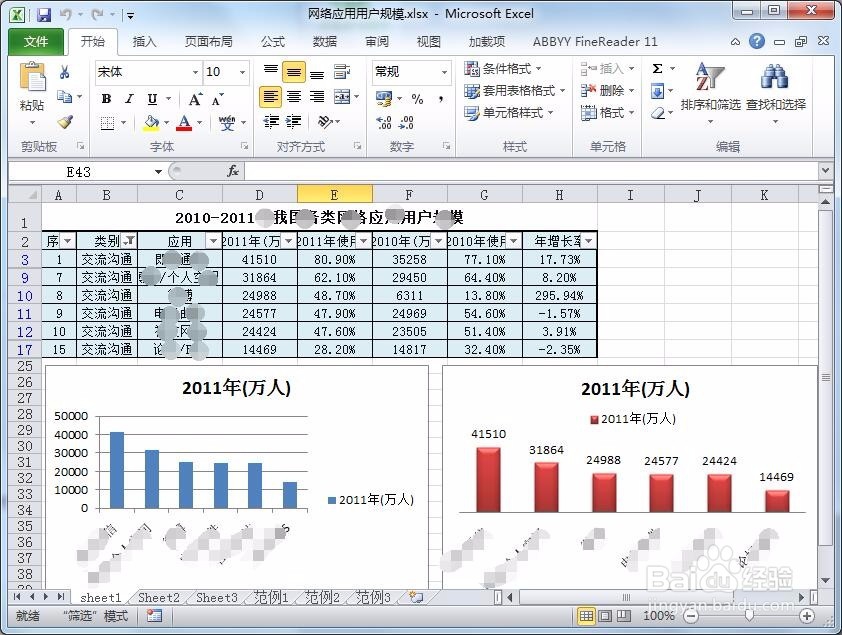Viewport: 842px width, 635px height.
Task: Click the Cut scissors icon
Action: coord(65,72)
